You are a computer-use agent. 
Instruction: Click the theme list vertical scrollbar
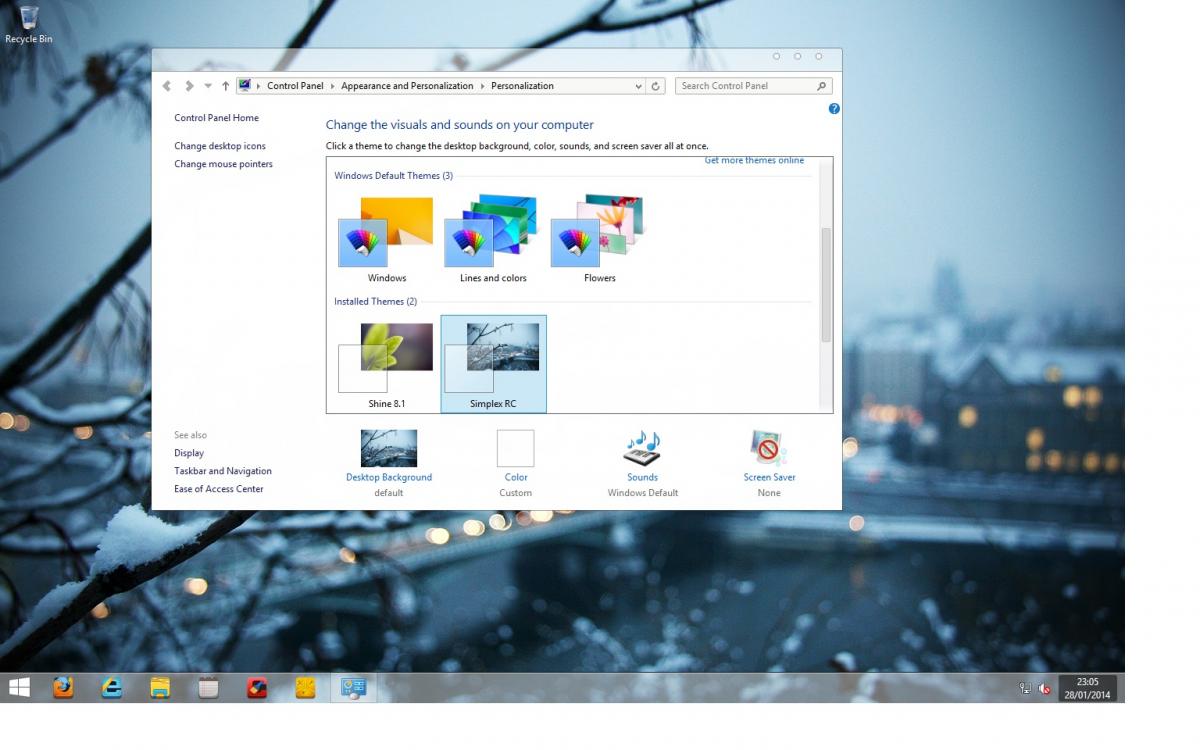tap(826, 285)
